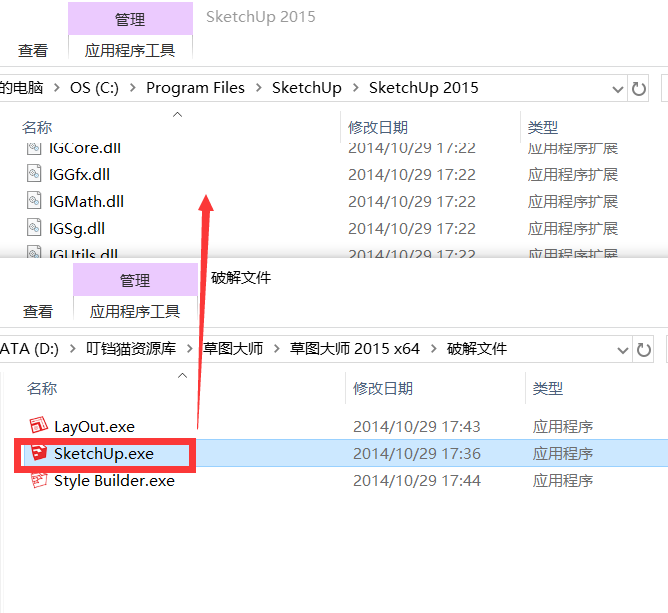Open 查看 tab in SketchUp 2015 window

pos(33,50)
